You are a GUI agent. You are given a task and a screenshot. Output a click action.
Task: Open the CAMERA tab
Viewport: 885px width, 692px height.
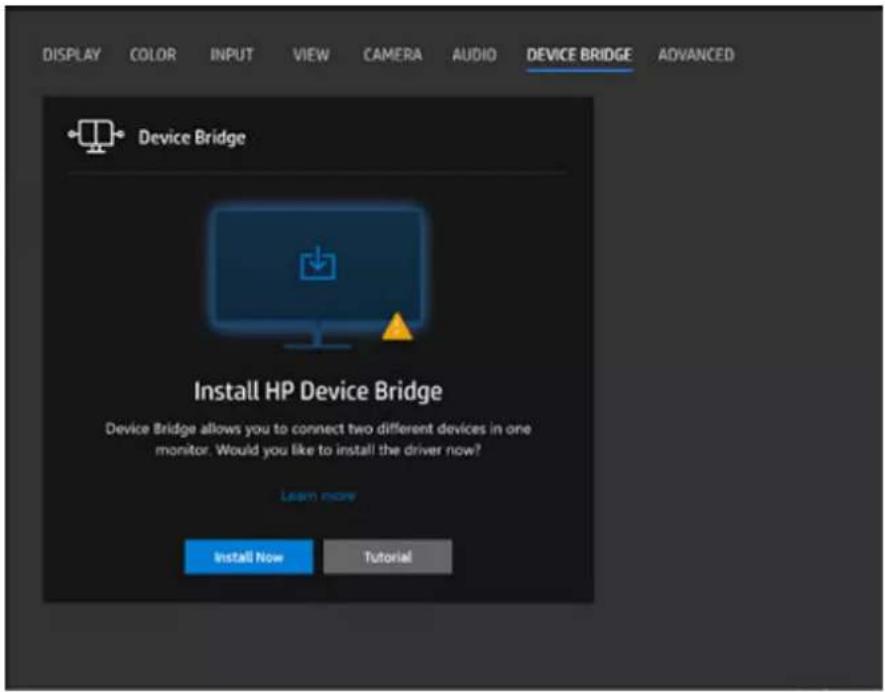tap(392, 55)
